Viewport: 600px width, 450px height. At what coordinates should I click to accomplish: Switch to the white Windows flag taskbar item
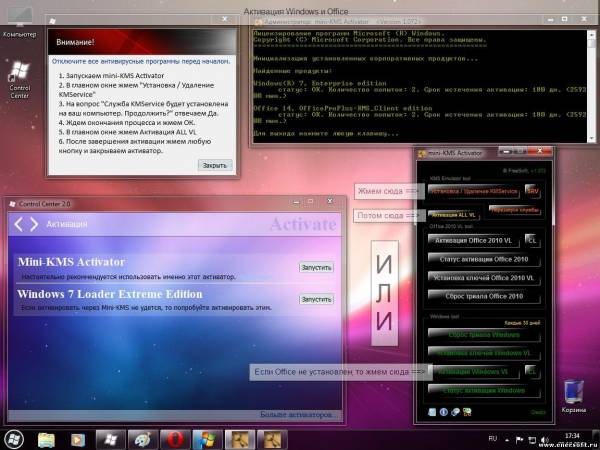click(x=110, y=440)
